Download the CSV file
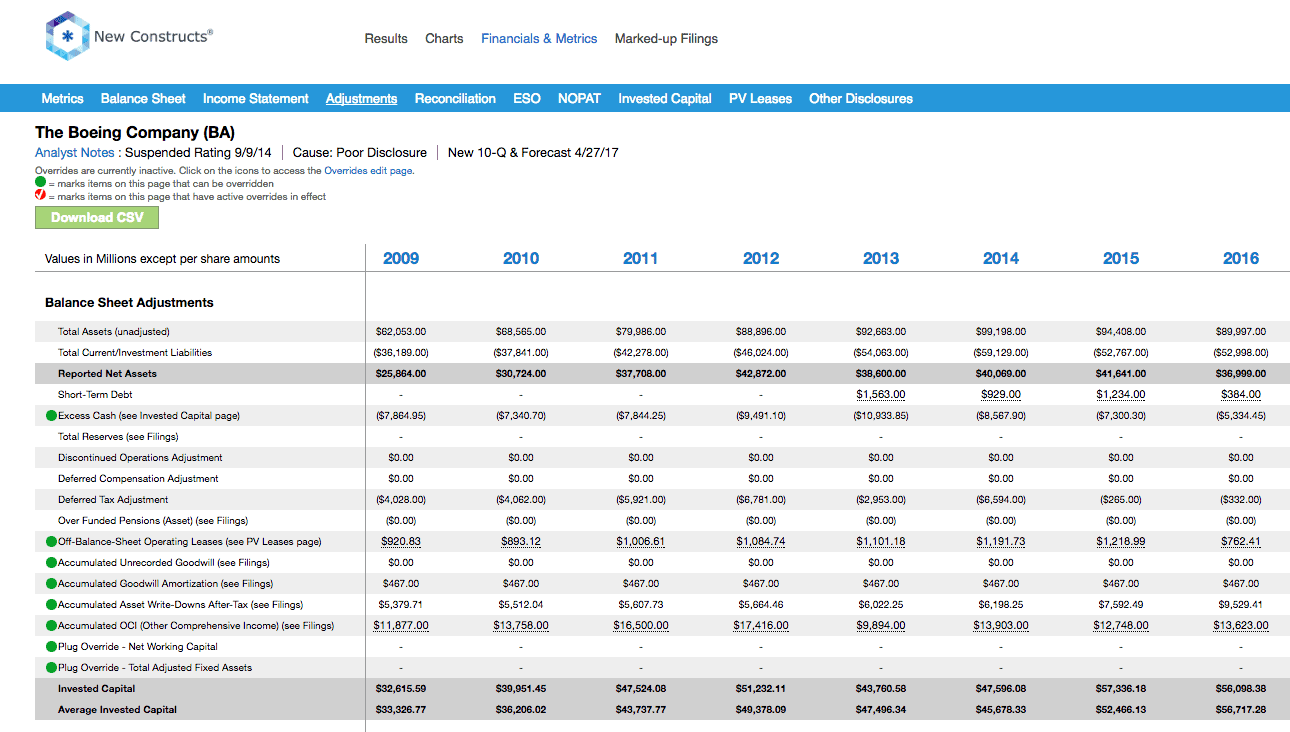This screenshot has height=732, width=1290. point(97,217)
